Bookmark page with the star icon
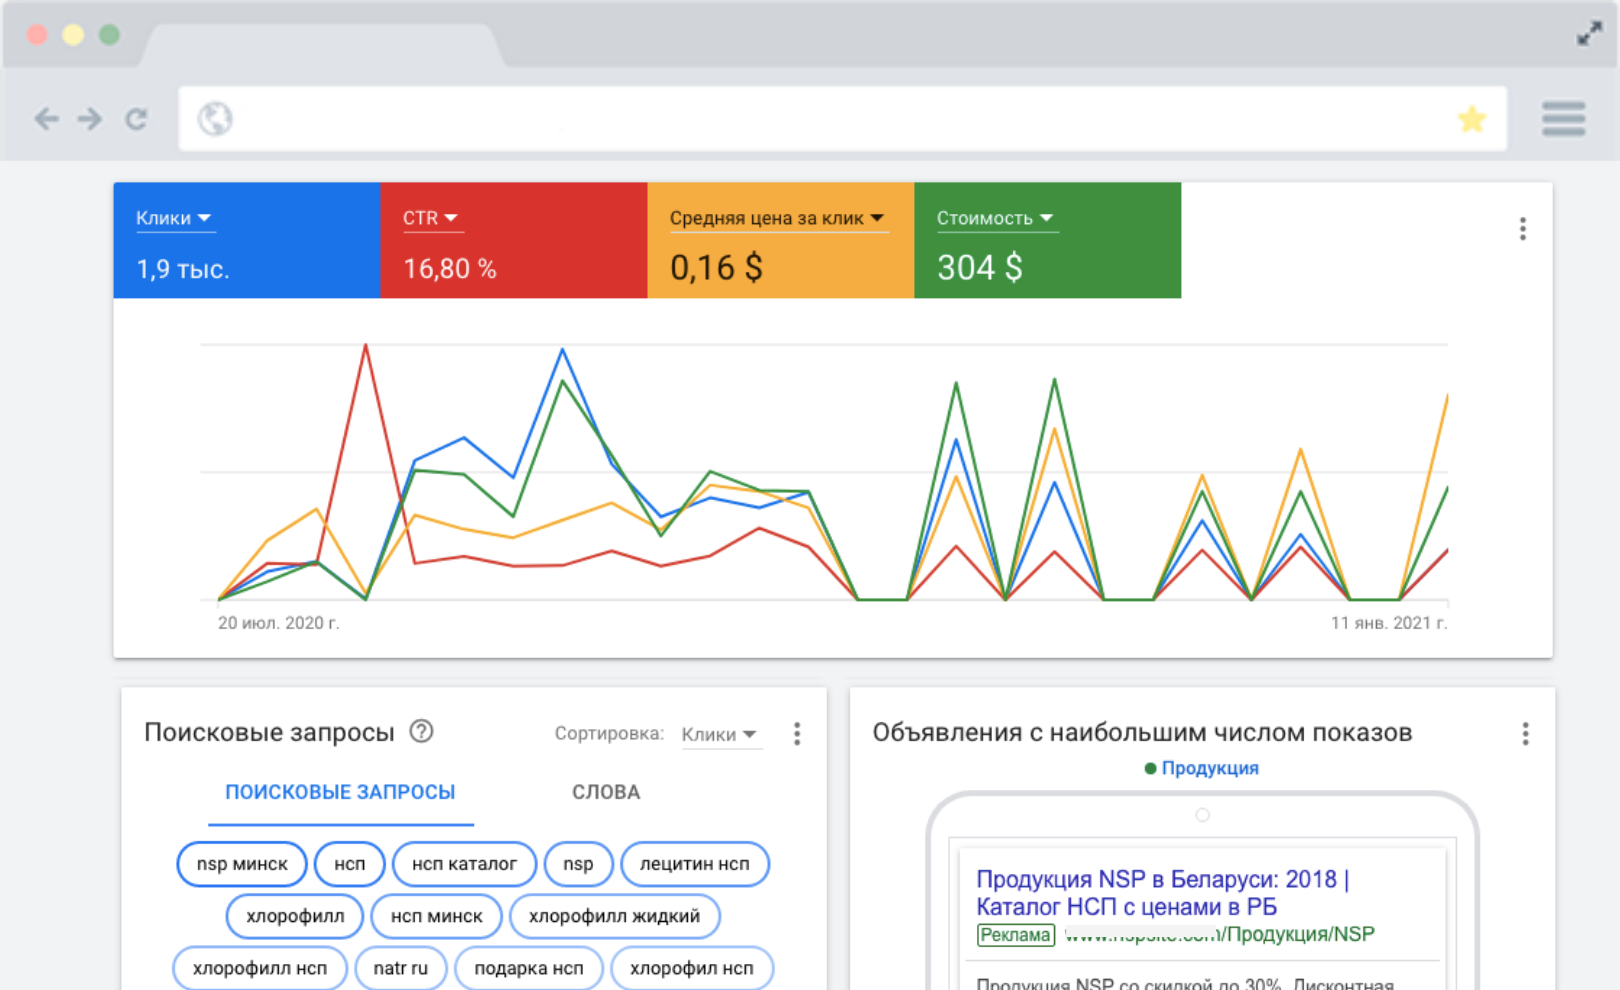The width and height of the screenshot is (1620, 990). pyautogui.click(x=1472, y=119)
